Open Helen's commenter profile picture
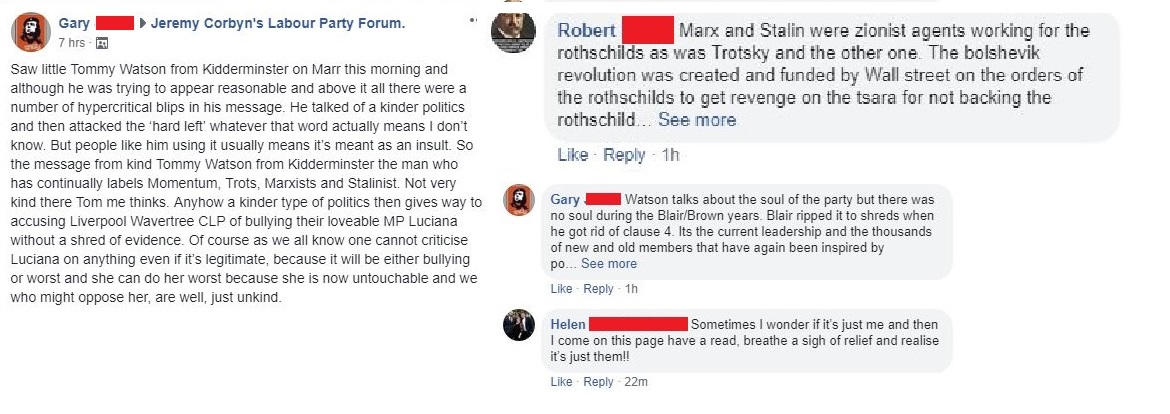1170x414 pixels. tap(518, 326)
